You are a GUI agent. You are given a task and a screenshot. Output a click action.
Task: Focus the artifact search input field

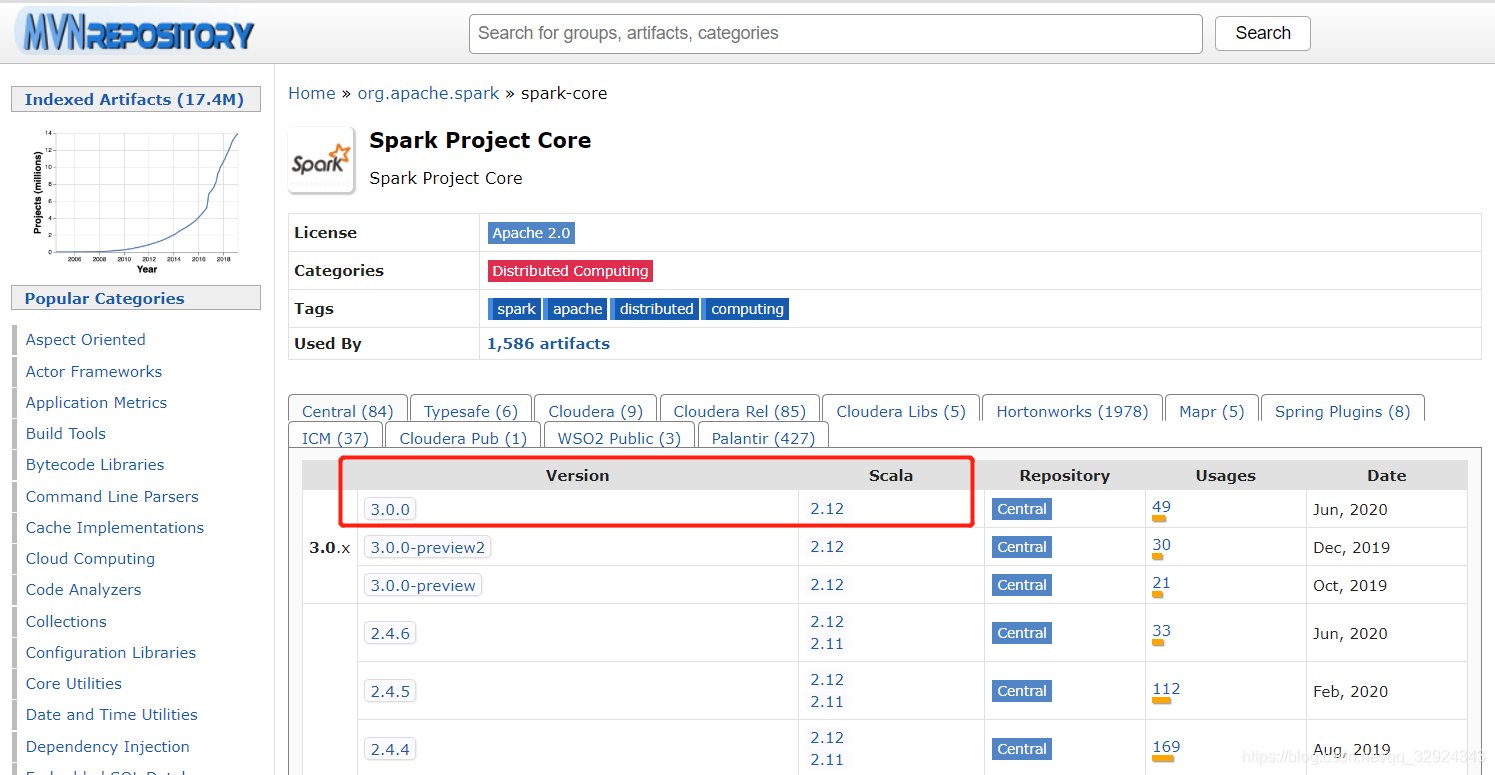[835, 33]
